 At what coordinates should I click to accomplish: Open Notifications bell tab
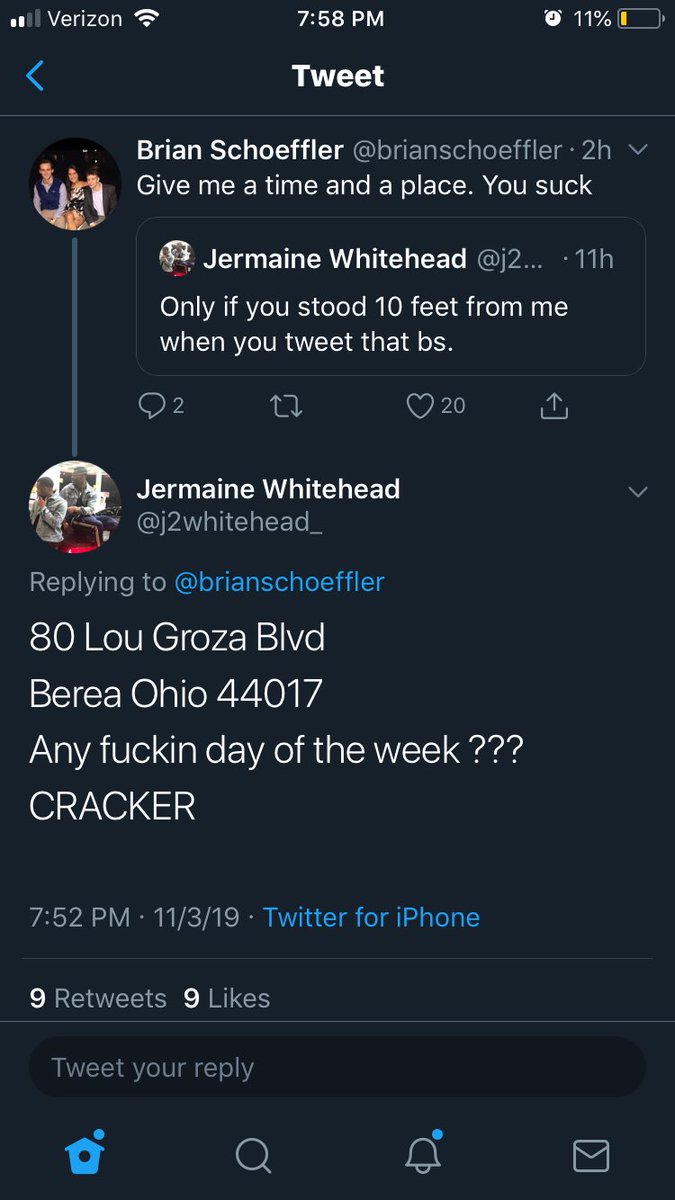point(422,1154)
